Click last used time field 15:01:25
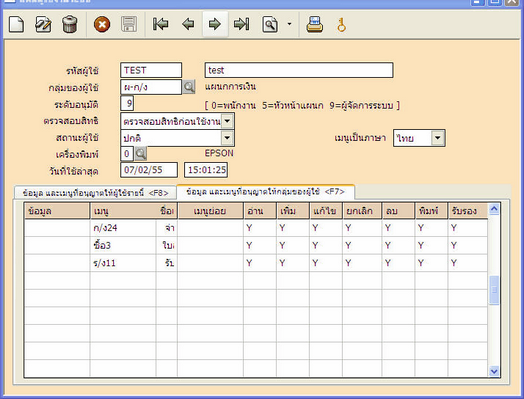Image resolution: width=524 pixels, height=399 pixels. (x=206, y=170)
